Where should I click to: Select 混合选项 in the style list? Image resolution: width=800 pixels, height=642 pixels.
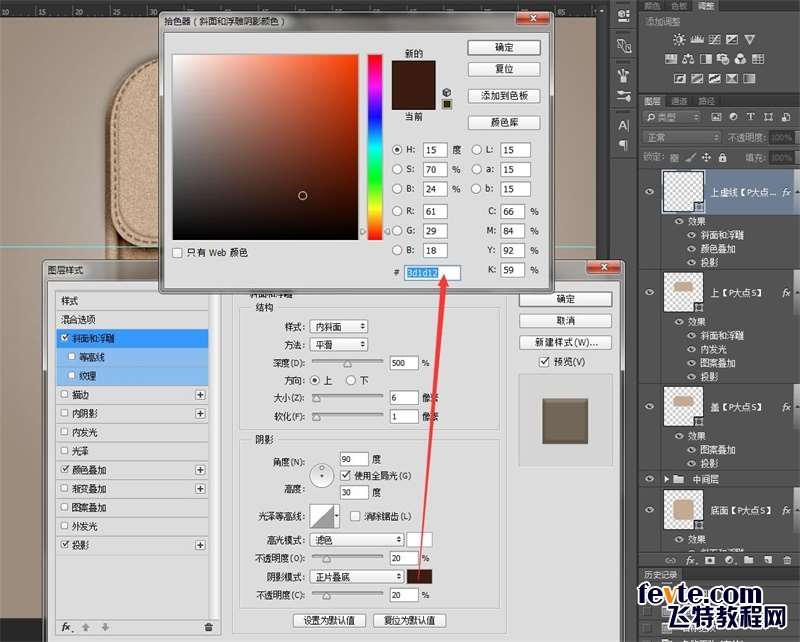point(132,319)
